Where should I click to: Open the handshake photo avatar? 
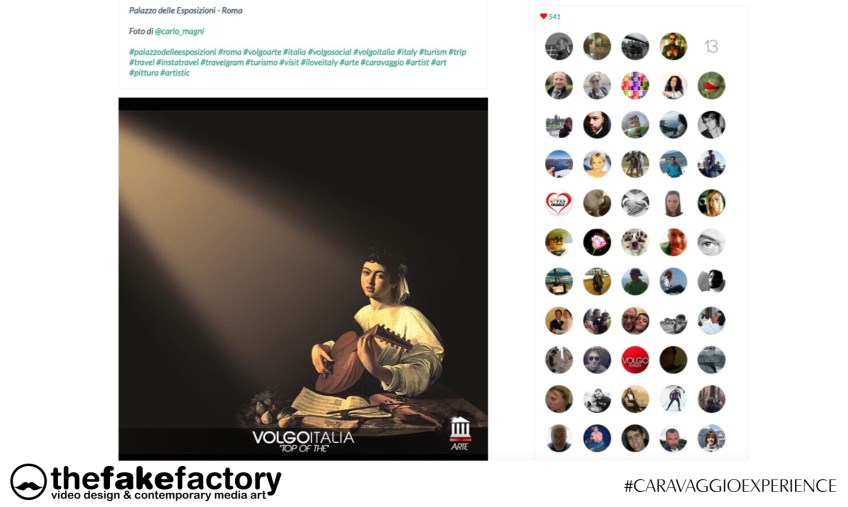(x=635, y=203)
